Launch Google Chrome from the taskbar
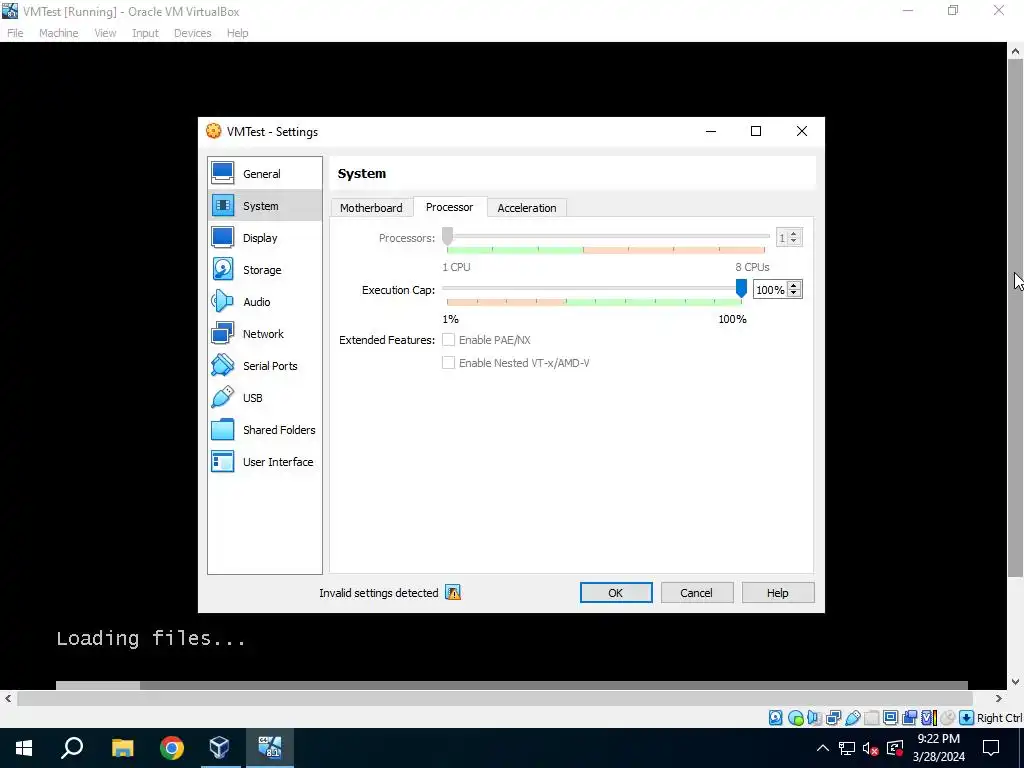 tap(172, 748)
